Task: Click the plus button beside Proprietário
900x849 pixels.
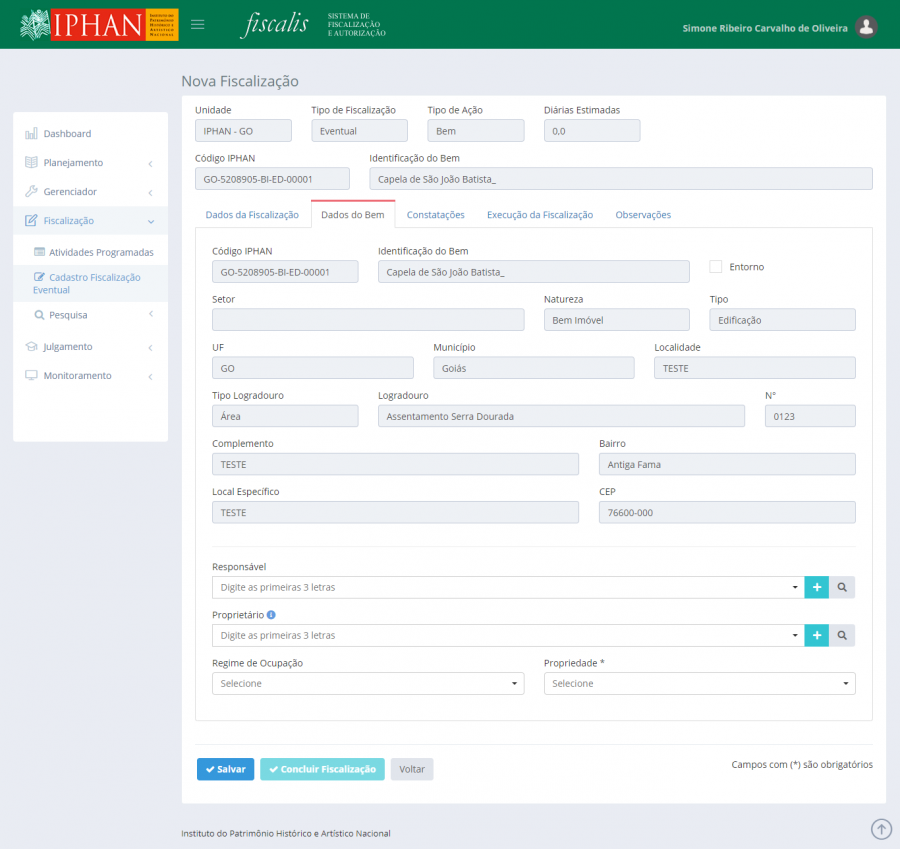Action: point(817,635)
